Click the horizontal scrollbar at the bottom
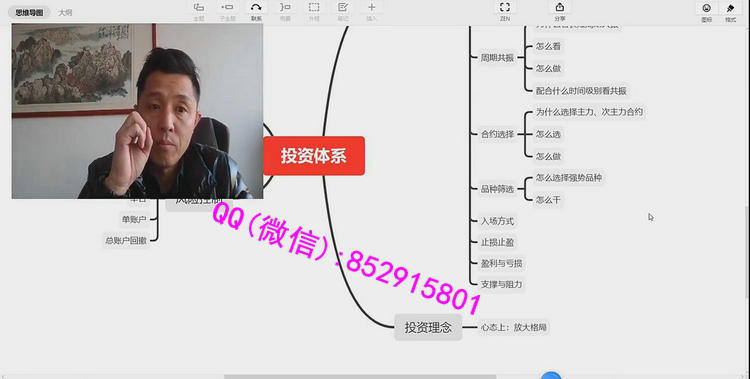The width and height of the screenshot is (750, 379). click(x=360, y=377)
